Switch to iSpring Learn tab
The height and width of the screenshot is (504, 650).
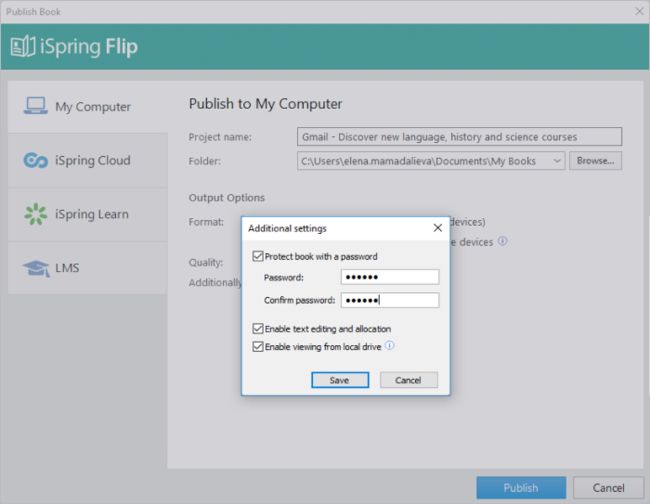87,214
